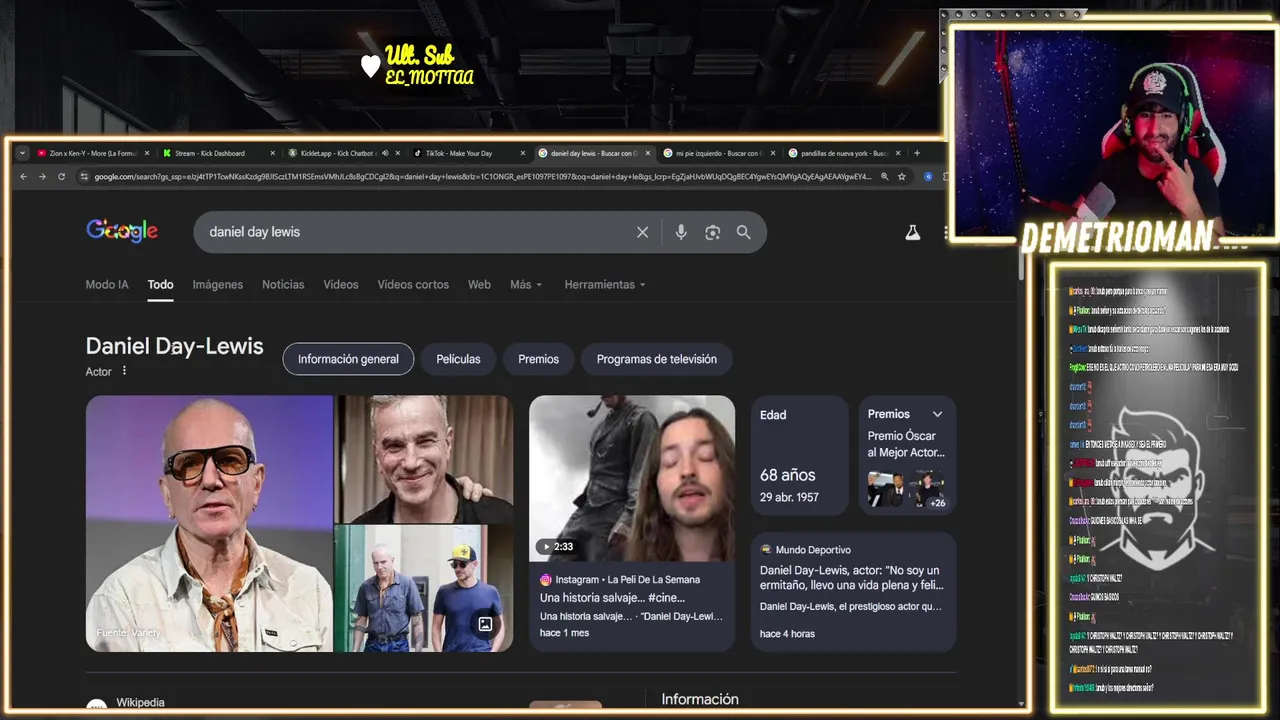Click the muted speaker icon on Kicklet tab
1280x720 pixels.
[386, 153]
